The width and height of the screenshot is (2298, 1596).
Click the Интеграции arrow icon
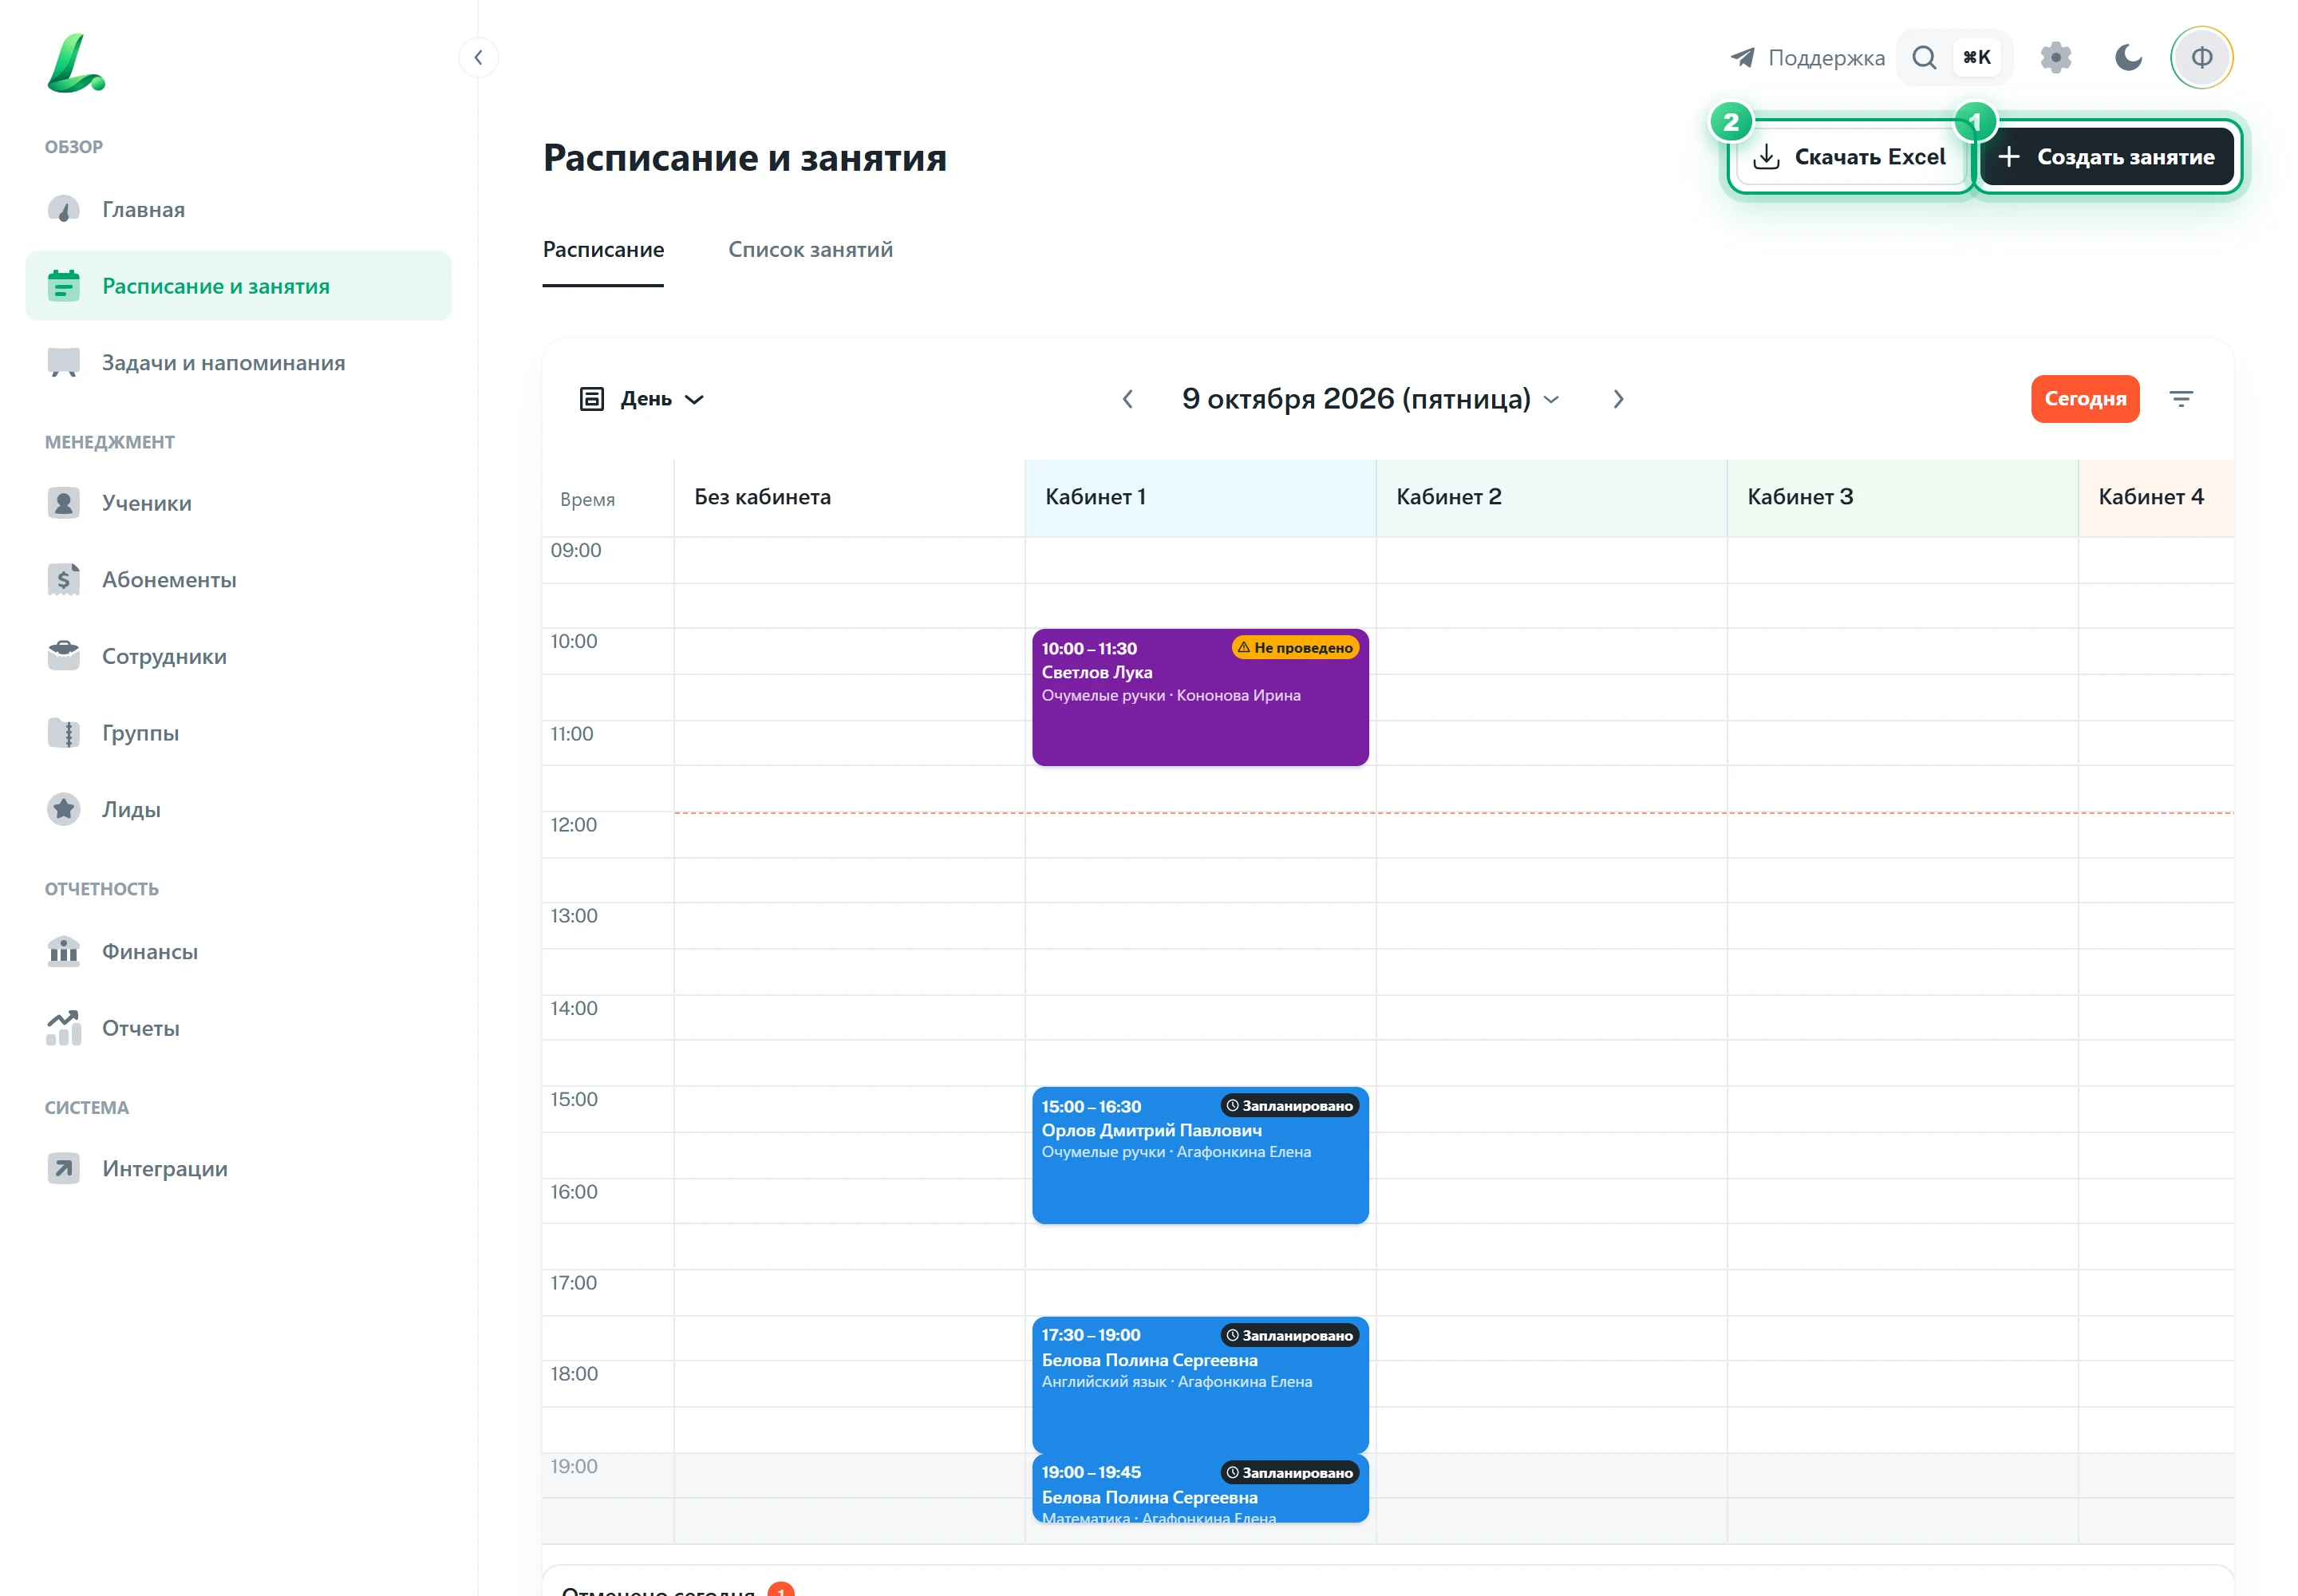(x=64, y=1168)
